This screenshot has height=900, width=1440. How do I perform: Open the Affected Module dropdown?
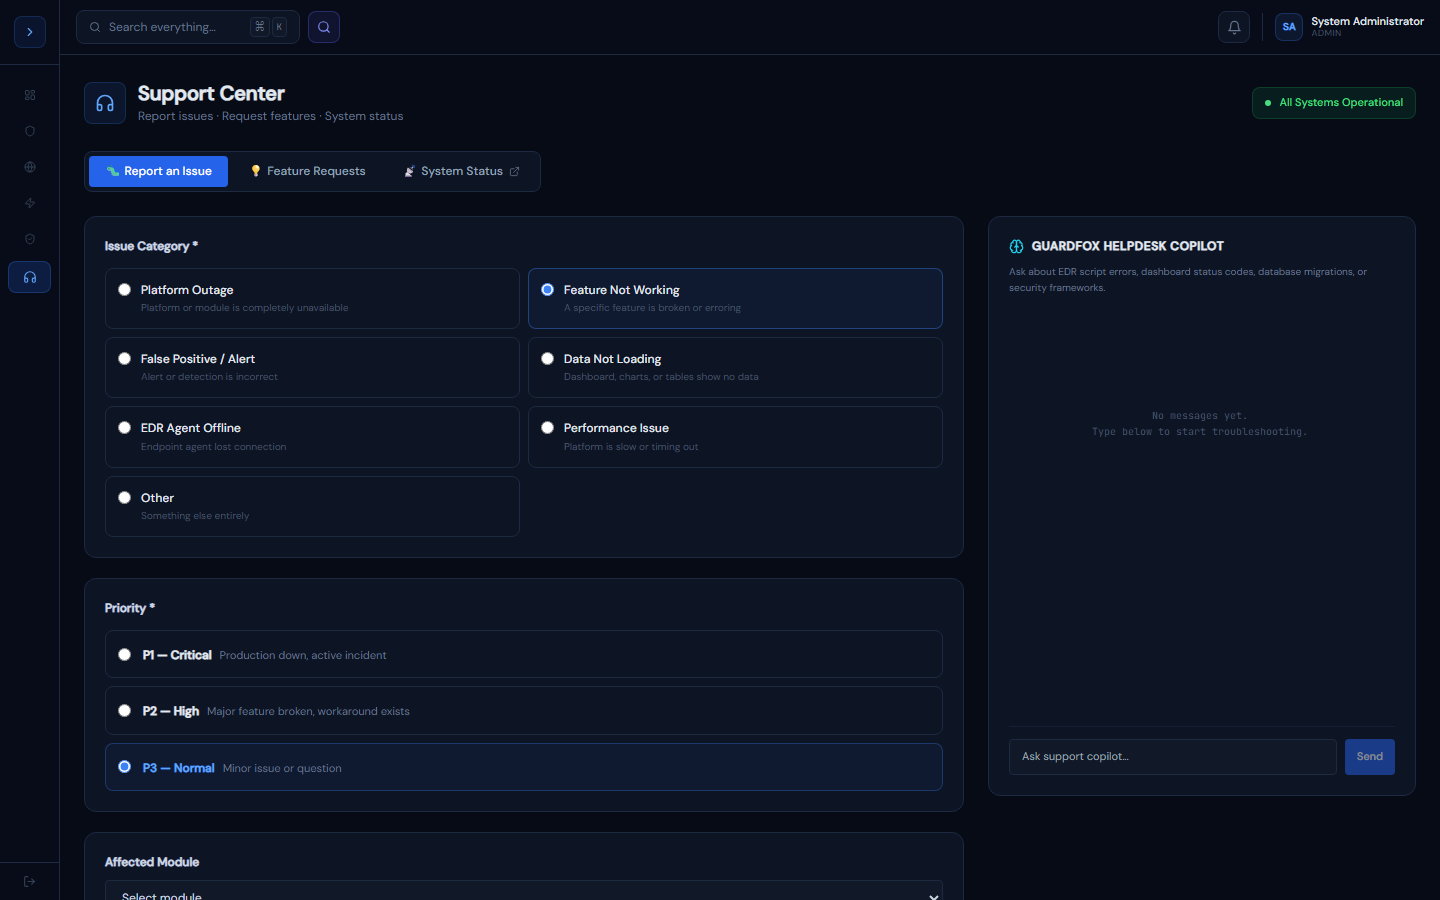524,892
